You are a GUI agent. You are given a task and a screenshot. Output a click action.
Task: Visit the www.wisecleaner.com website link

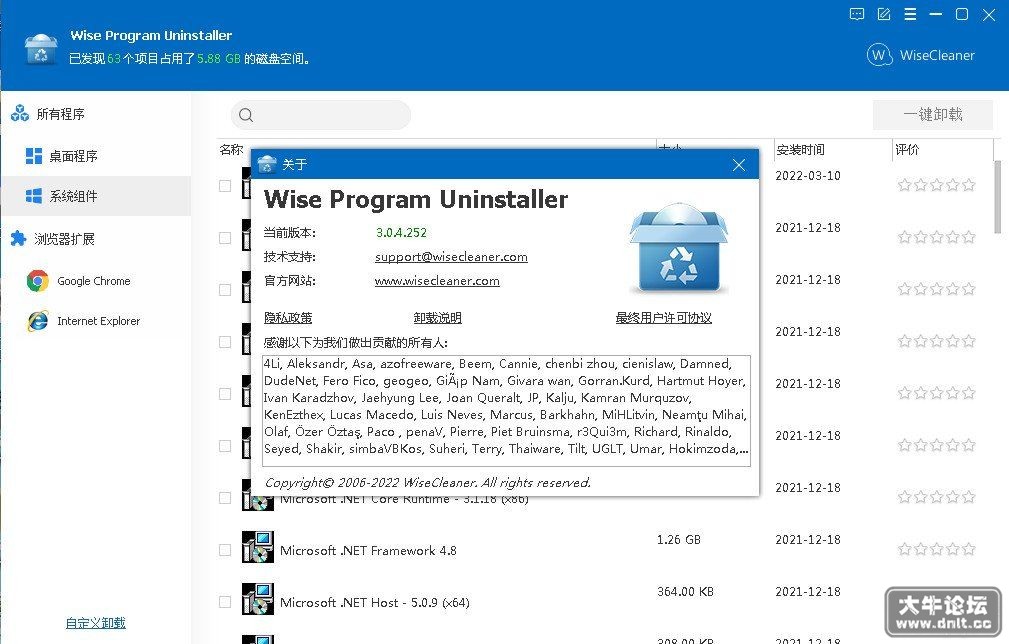click(x=437, y=281)
